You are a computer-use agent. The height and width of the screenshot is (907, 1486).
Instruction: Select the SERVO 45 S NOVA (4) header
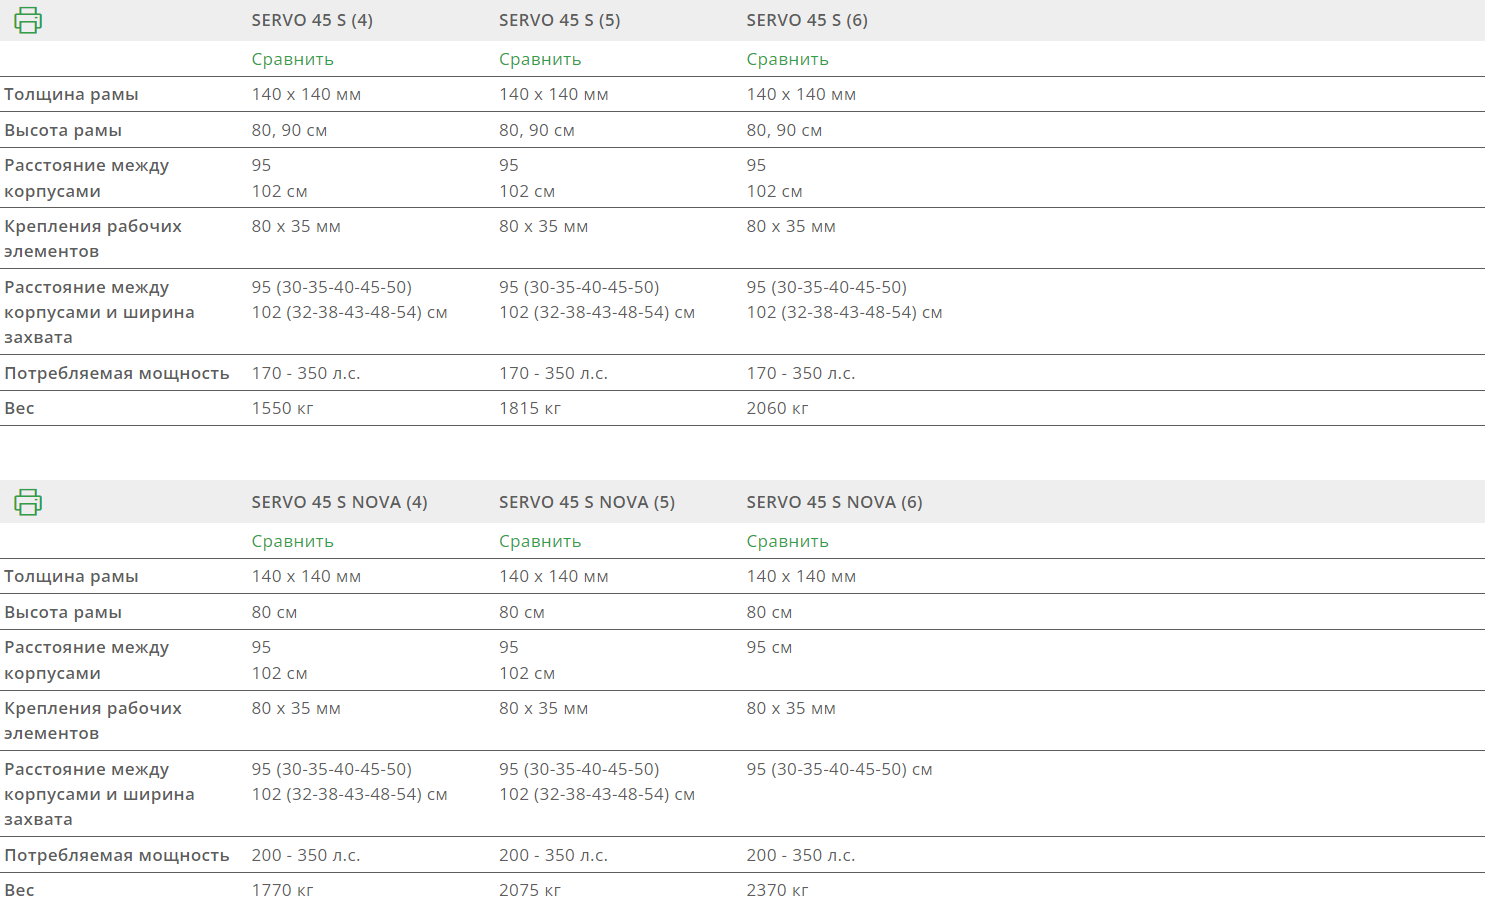339,502
